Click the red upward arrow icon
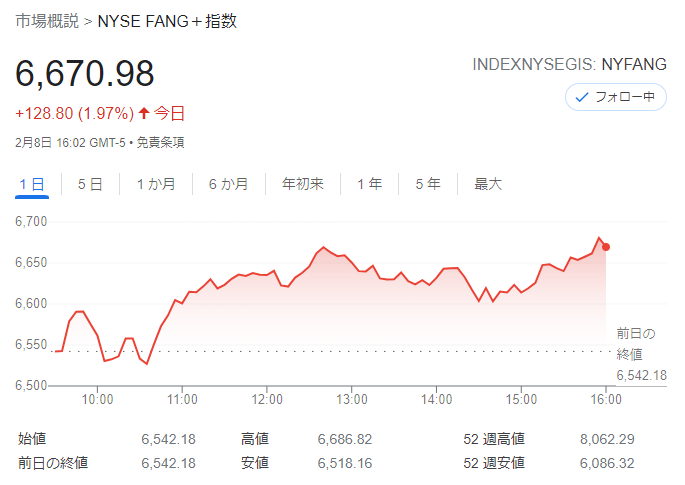Viewport: 685px width, 485px height. coord(144,114)
